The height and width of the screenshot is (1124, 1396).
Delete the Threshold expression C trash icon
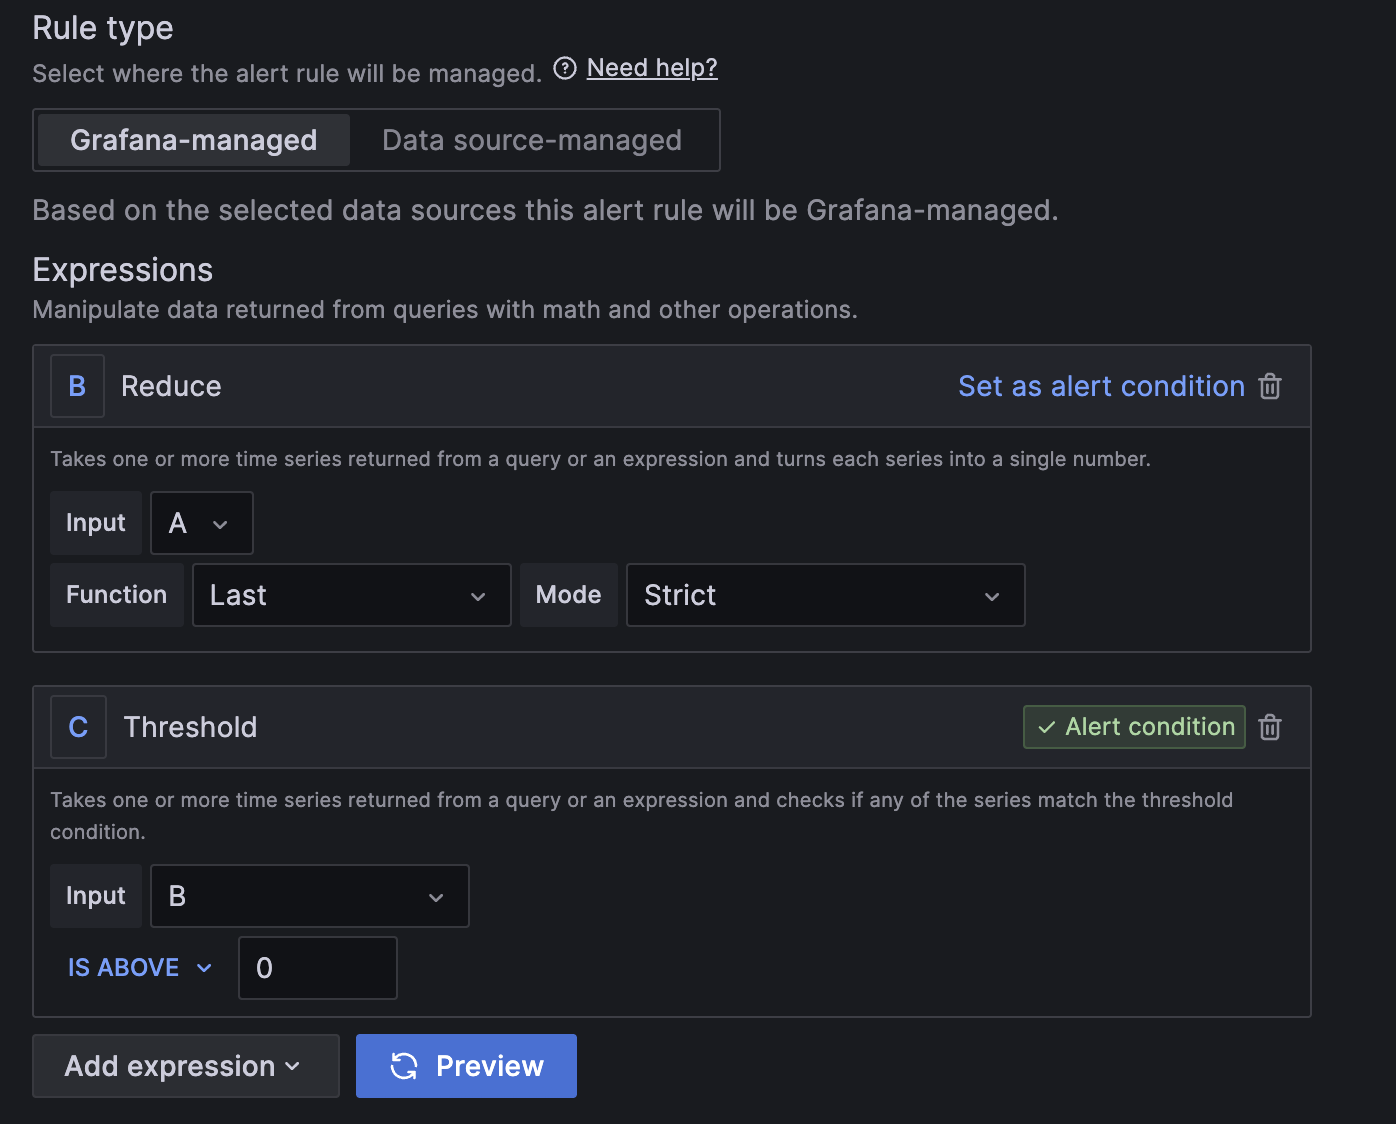coord(1270,727)
